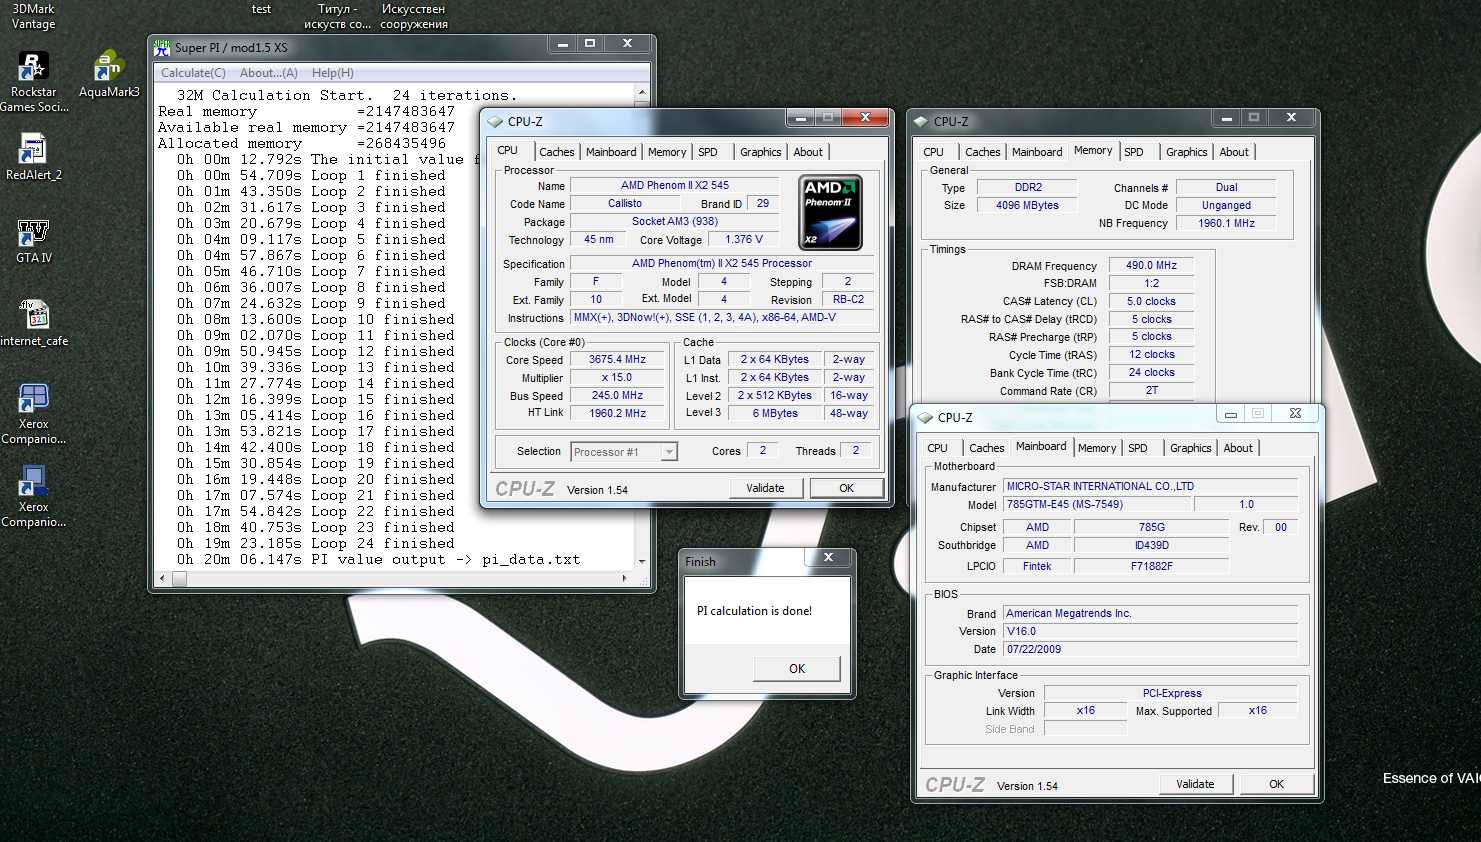Open Memory tab in Mainboard window
Screen dimensions: 1481x842
coord(1097,448)
